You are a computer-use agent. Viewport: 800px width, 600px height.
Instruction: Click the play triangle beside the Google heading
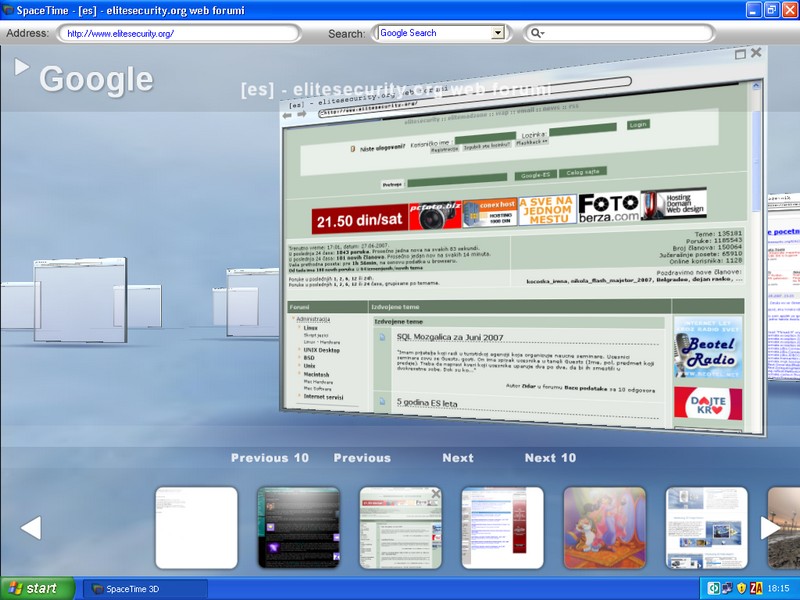coord(21,66)
